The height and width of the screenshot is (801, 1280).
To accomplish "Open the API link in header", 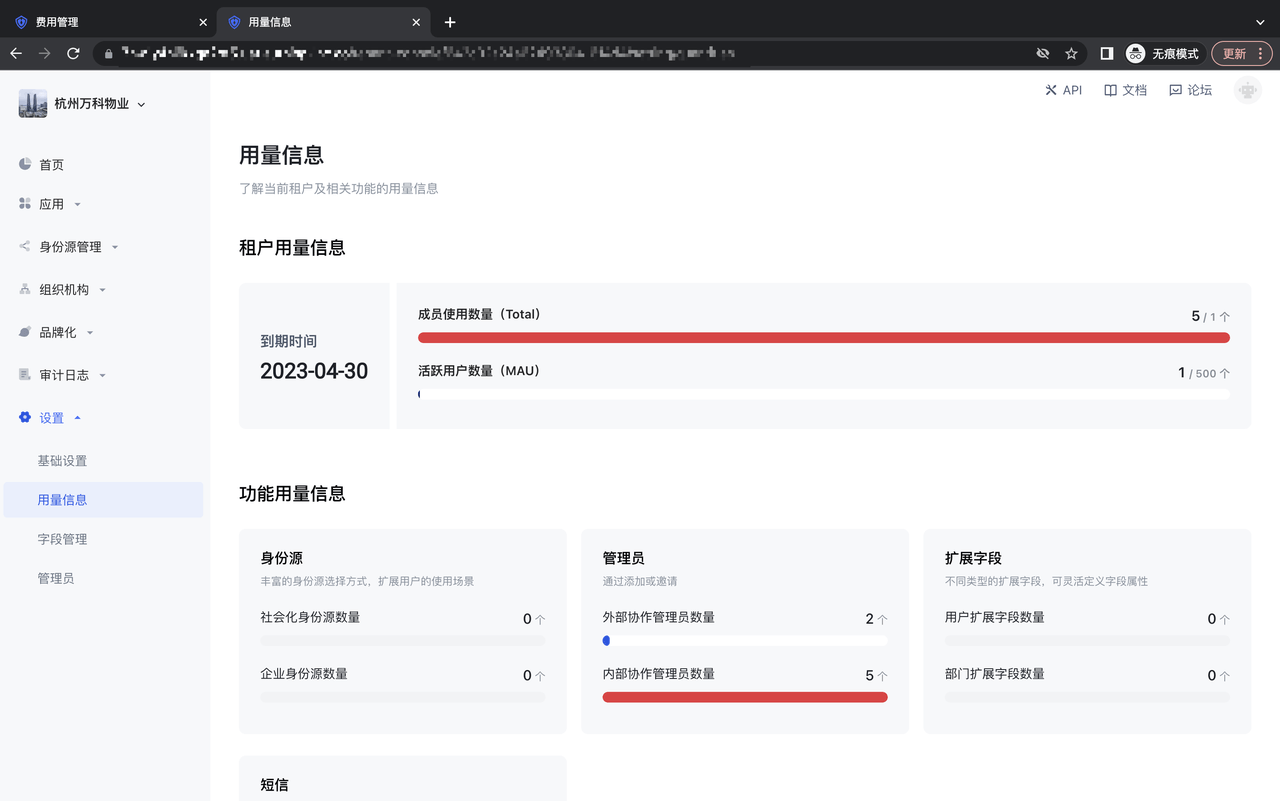I will pos(1063,90).
